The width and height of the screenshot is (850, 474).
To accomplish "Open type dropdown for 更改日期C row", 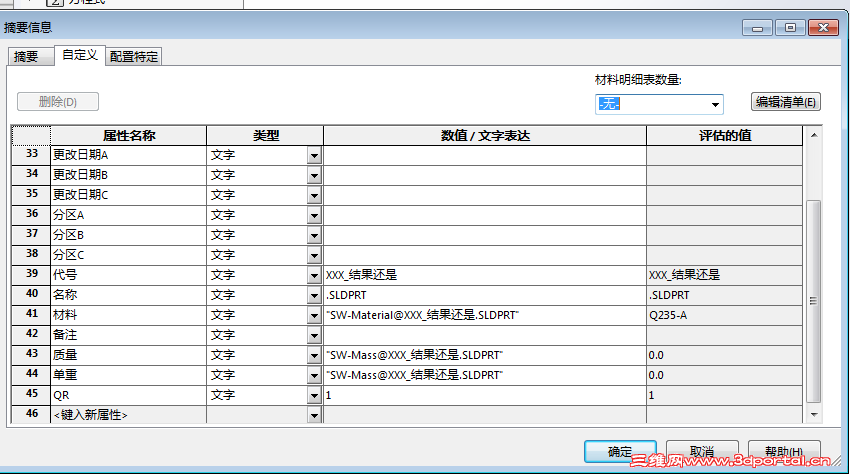I will (x=314, y=196).
